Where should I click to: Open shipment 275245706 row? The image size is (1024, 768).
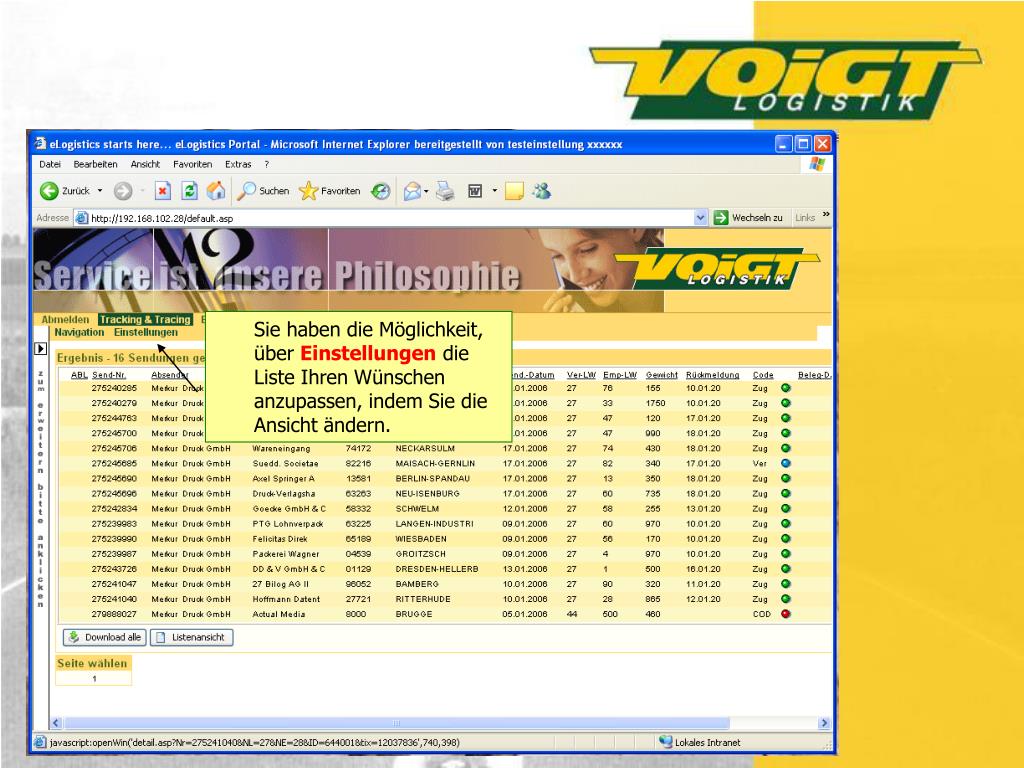click(x=444, y=448)
